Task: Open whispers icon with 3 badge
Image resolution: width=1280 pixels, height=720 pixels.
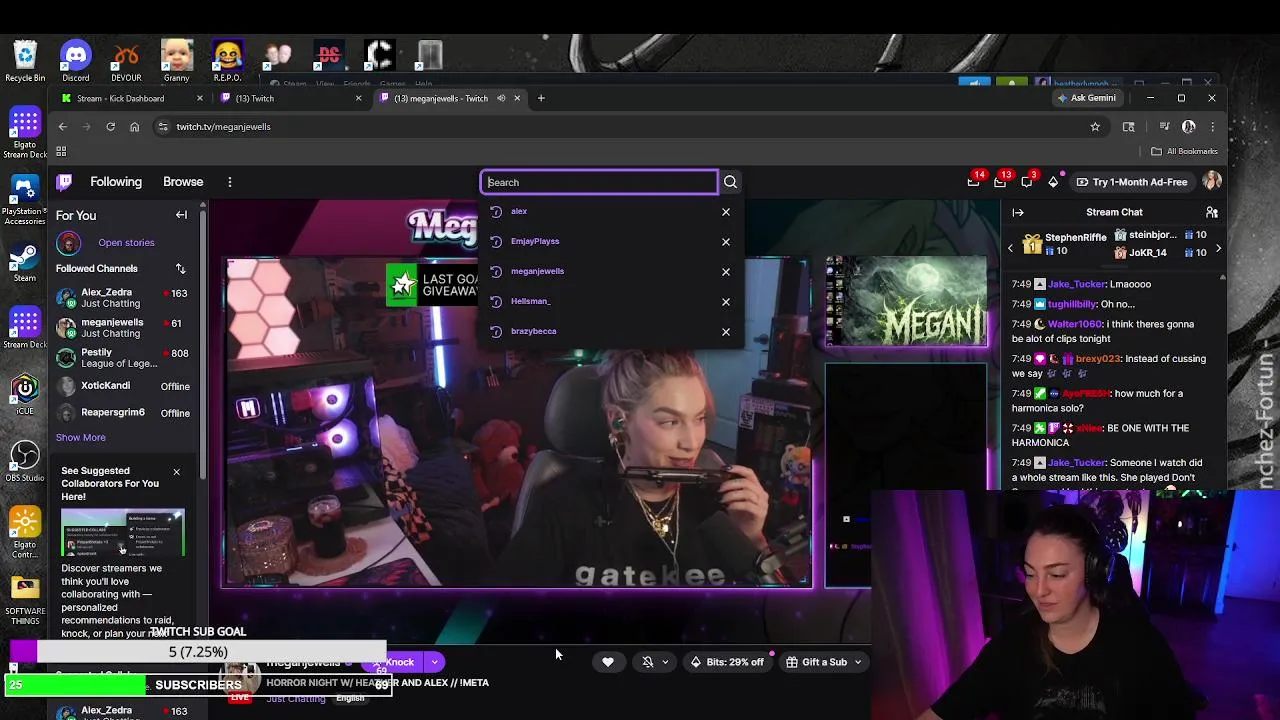Action: [1027, 182]
